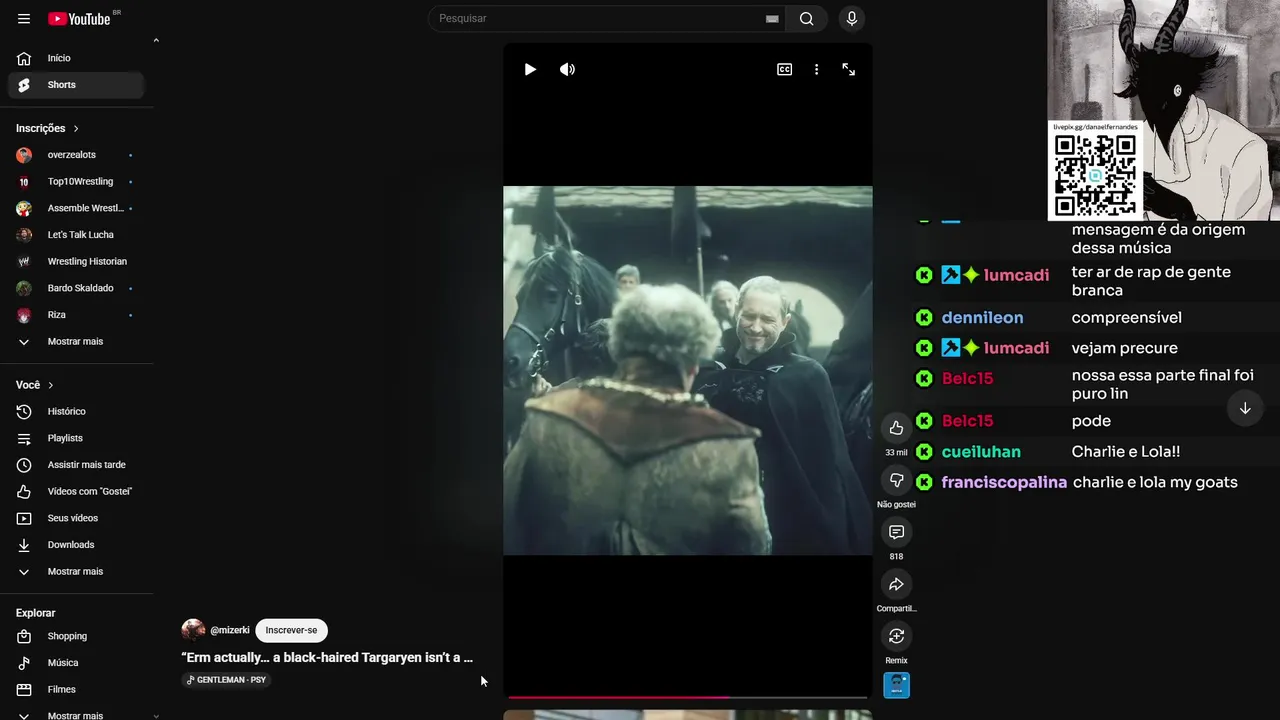Mute the Short's volume
Viewport: 1280px width, 720px height.
pos(567,70)
